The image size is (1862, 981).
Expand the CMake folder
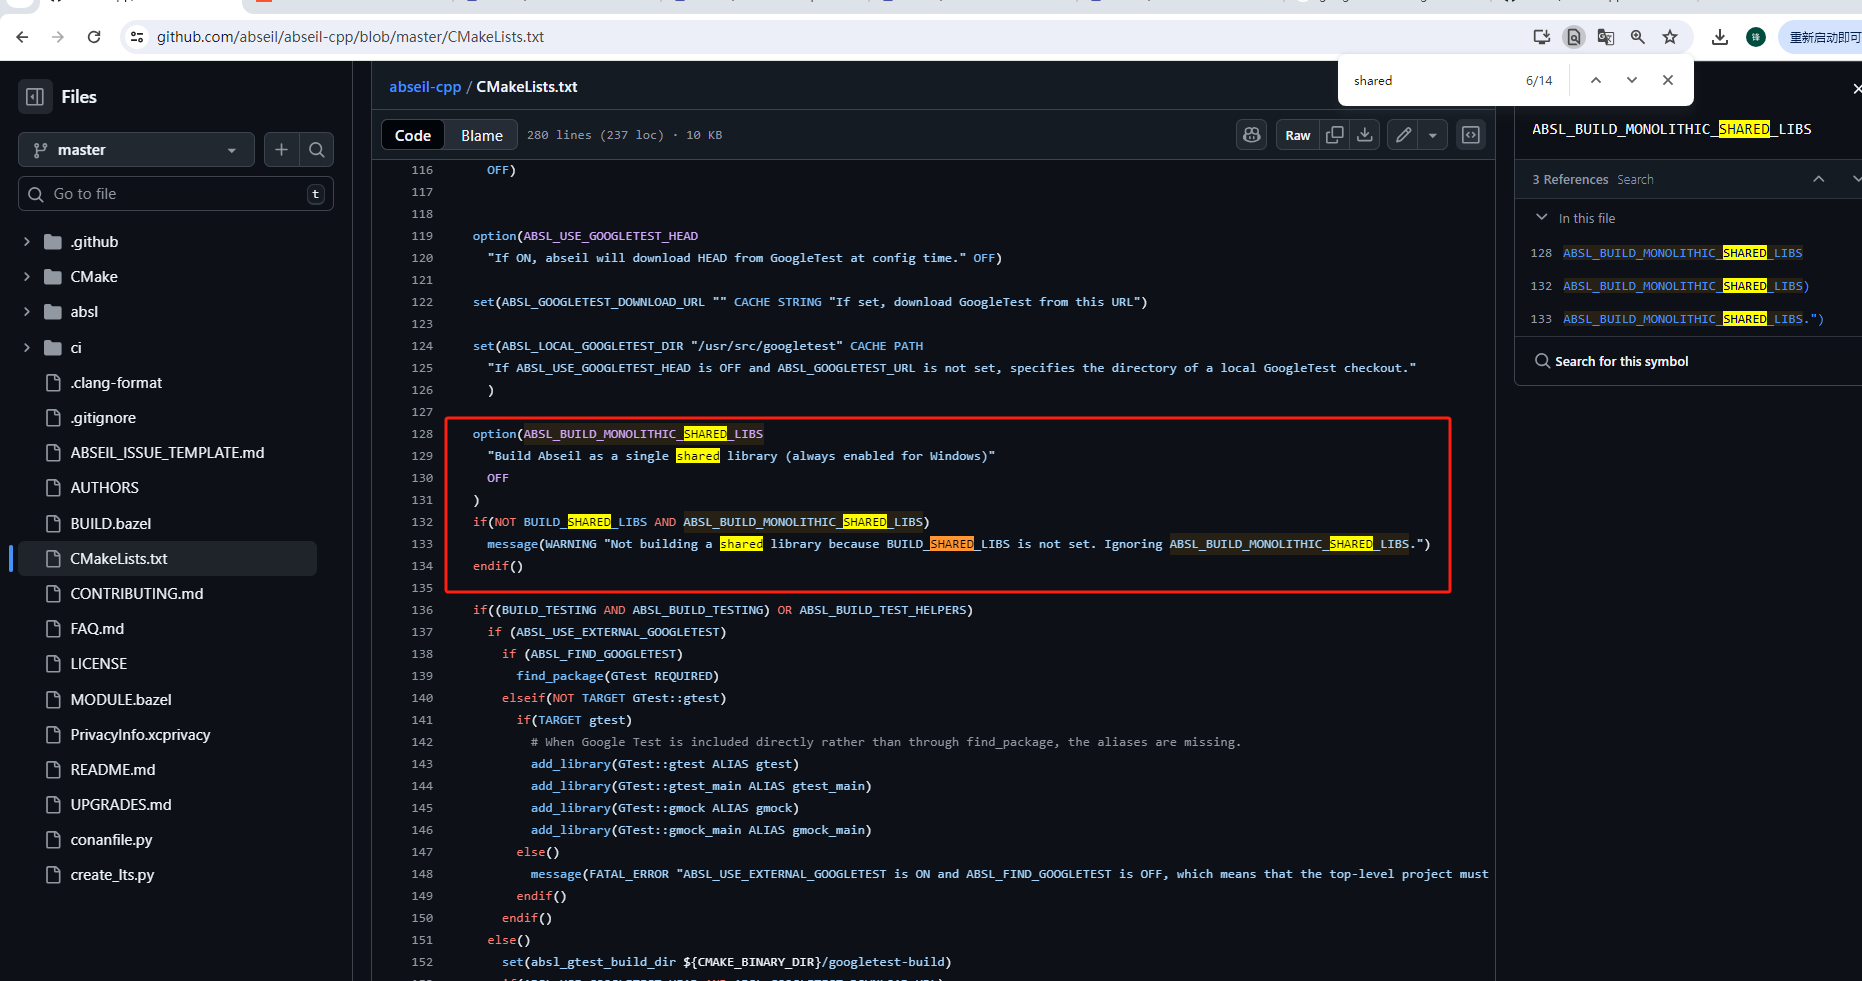27,277
